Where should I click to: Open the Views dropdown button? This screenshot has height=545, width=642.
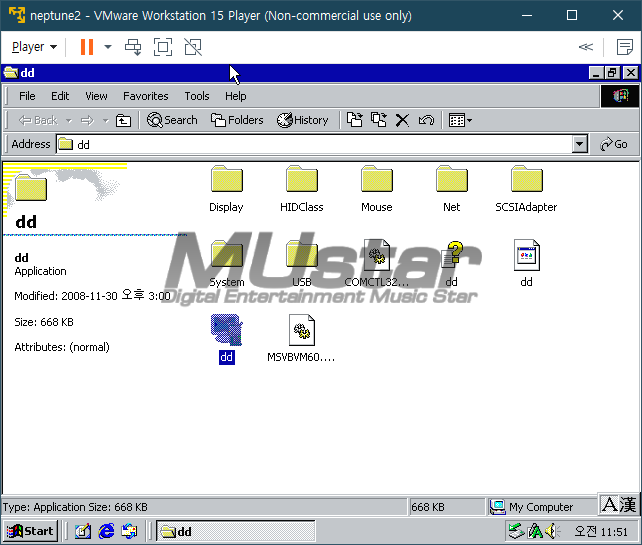pyautogui.click(x=460, y=120)
